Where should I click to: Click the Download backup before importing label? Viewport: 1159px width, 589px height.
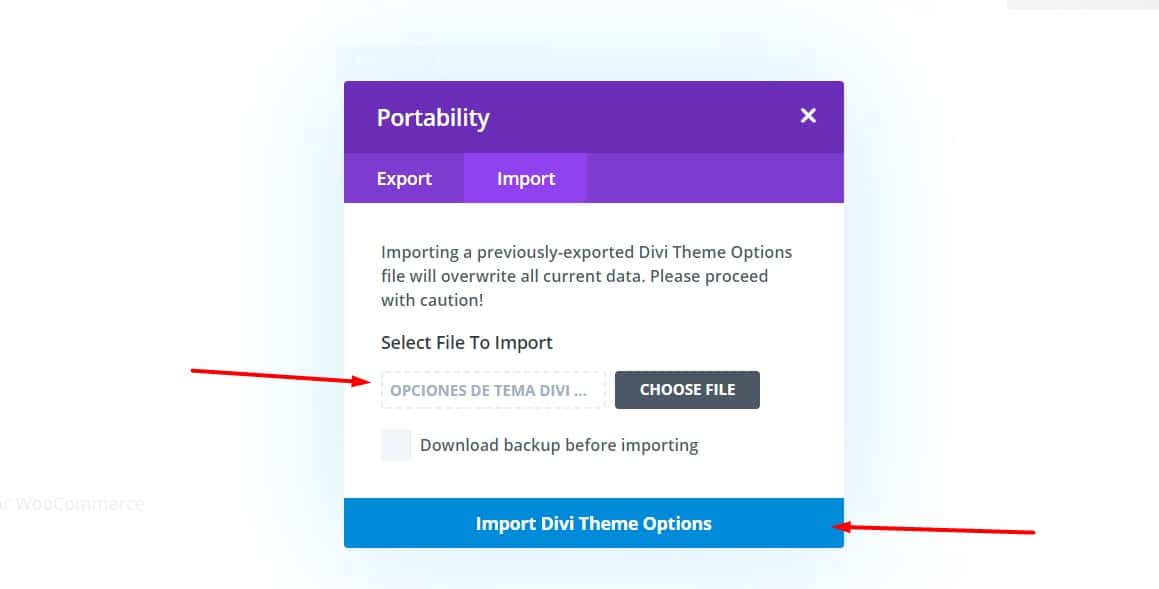pyautogui.click(x=559, y=445)
